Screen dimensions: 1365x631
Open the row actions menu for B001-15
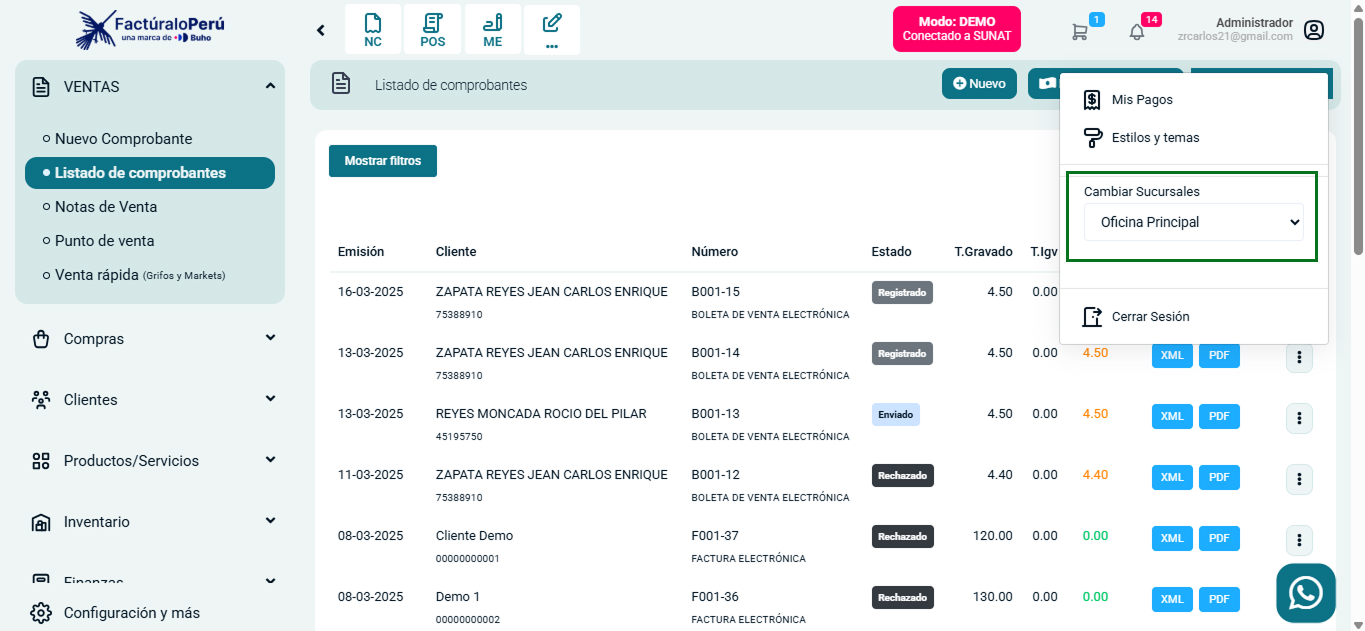point(1299,294)
